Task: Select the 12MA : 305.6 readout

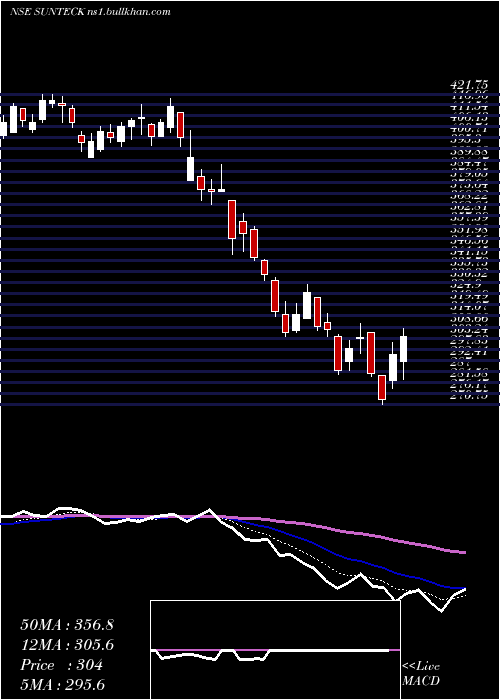Action: pos(67,645)
